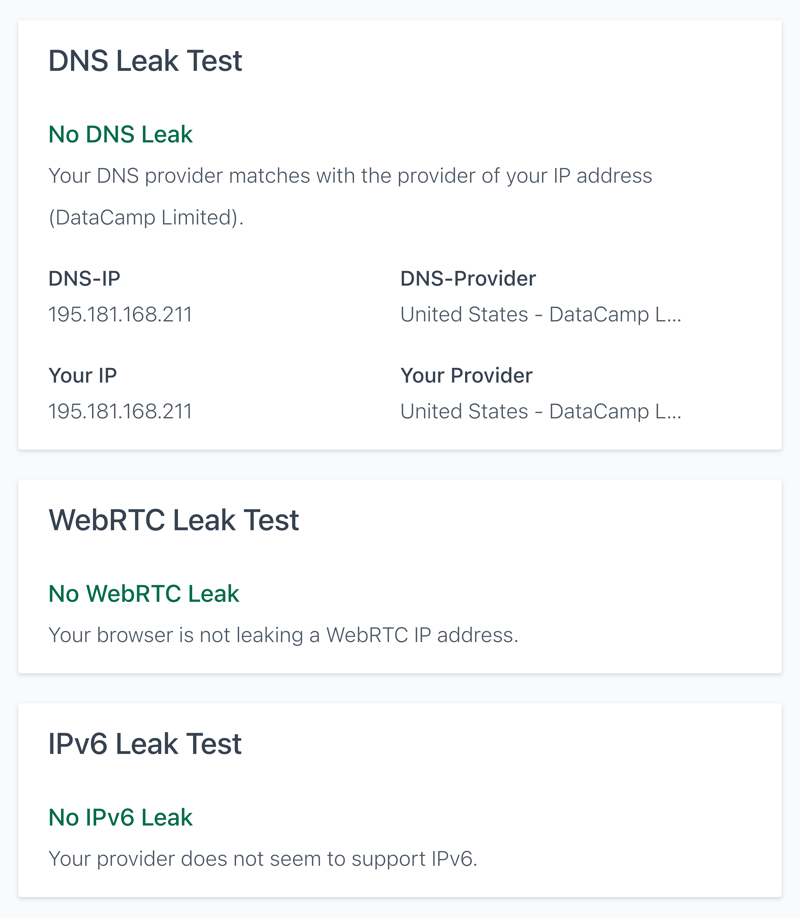Click the No IPv6 Leak status
The width and height of the screenshot is (800, 918).
[121, 818]
